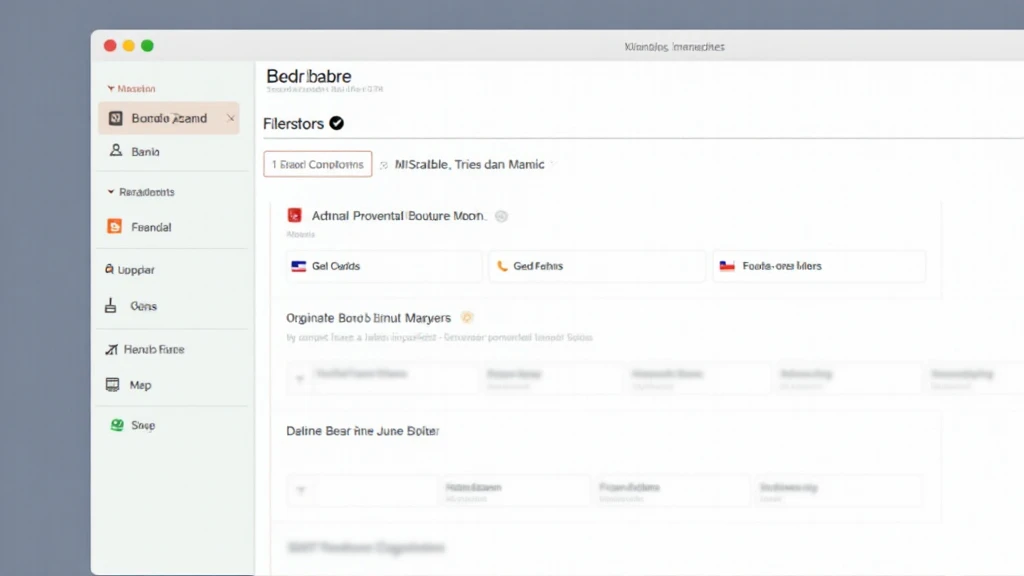Click the orange Feandal icon
Viewport: 1024px width, 576px height.
coord(114,226)
